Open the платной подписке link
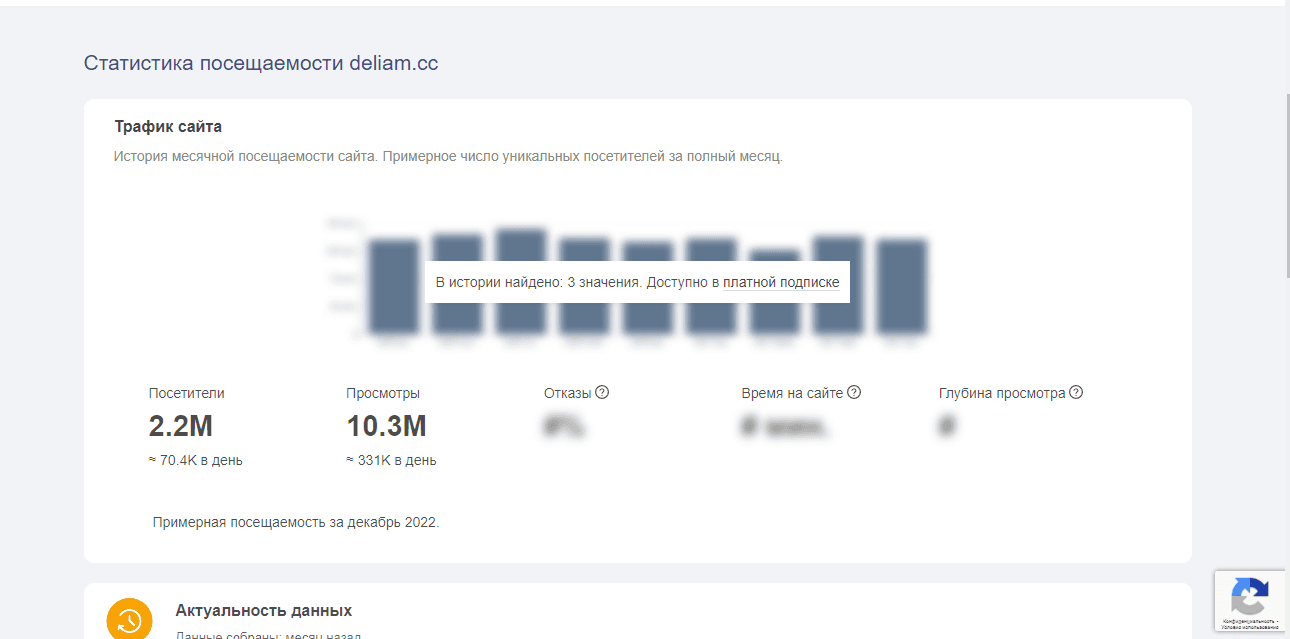 click(781, 282)
